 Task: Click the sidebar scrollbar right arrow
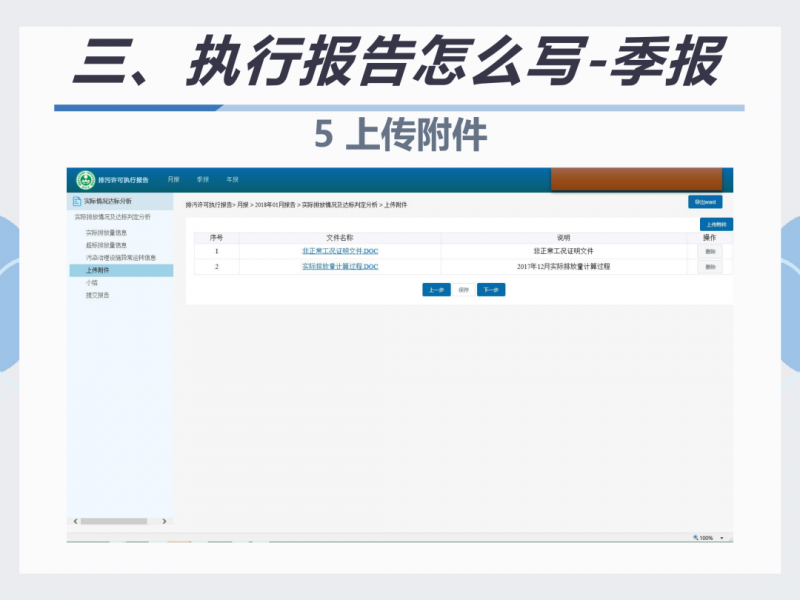(x=164, y=521)
